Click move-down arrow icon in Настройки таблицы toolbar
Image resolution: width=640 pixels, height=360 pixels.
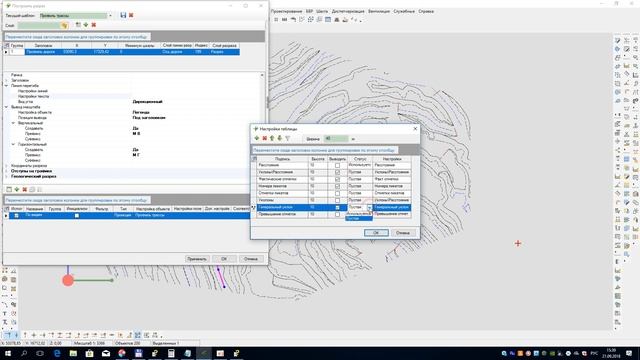pyautogui.click(x=280, y=139)
